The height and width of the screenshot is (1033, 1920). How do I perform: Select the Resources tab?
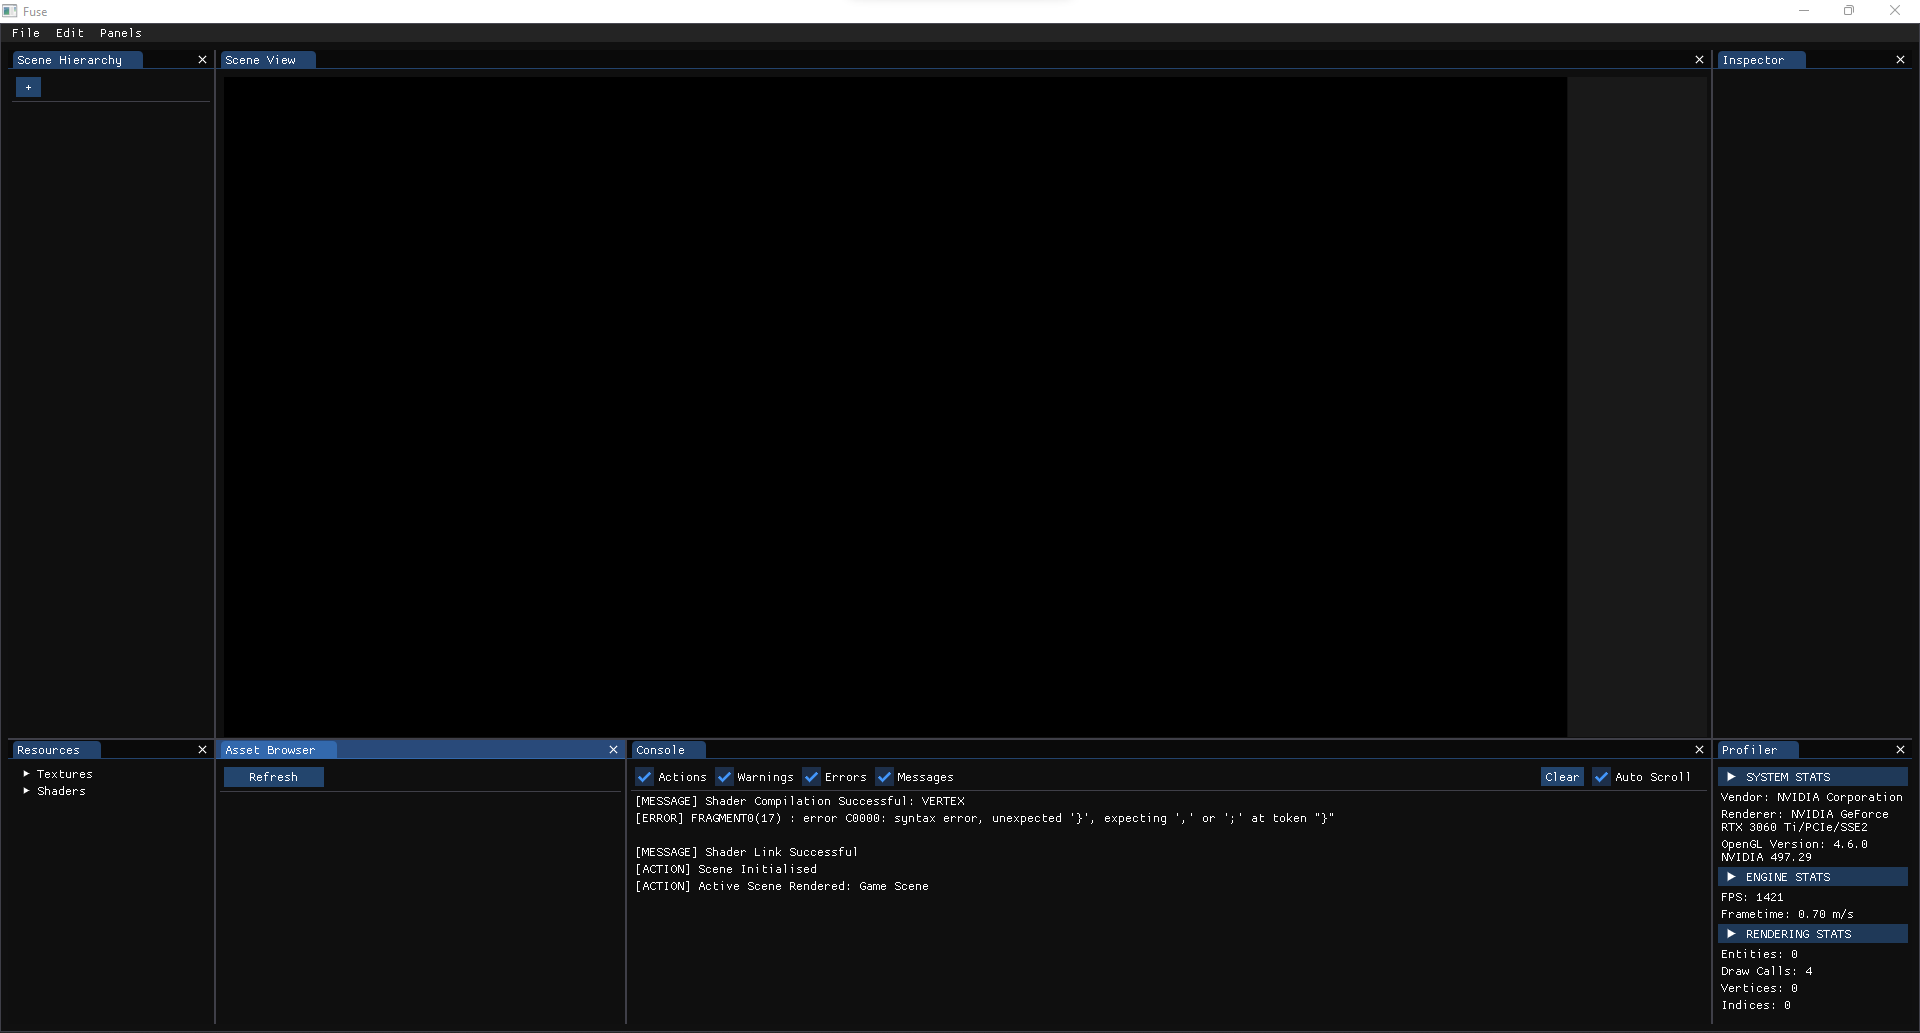pos(56,750)
